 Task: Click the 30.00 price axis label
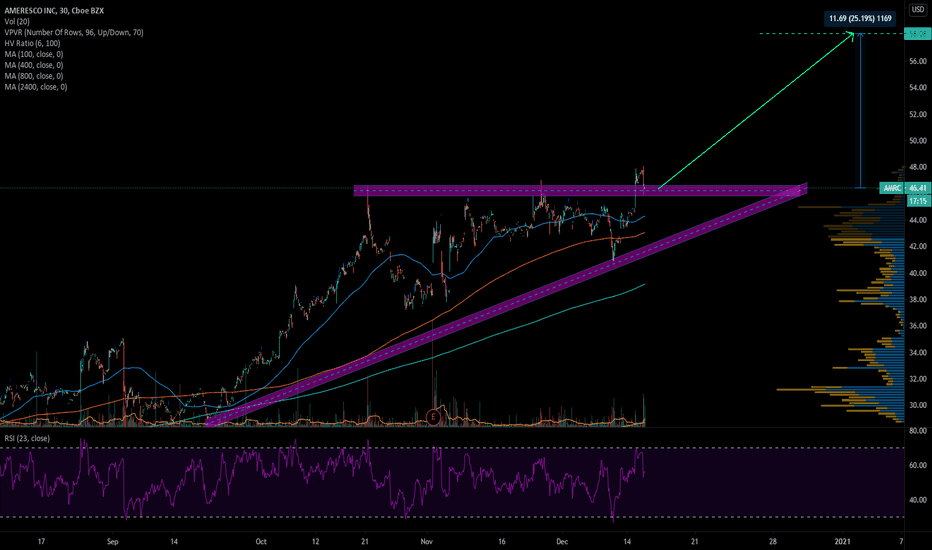[918, 405]
